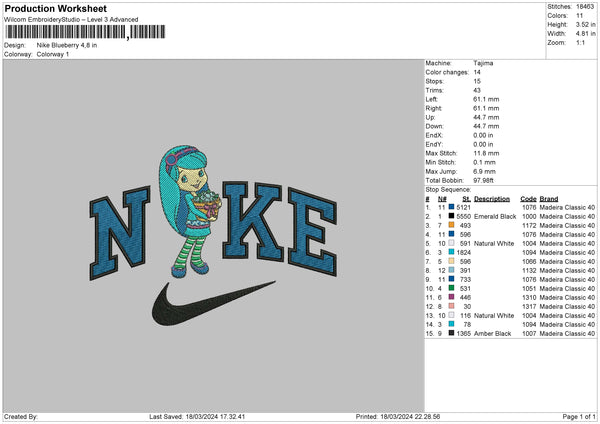This screenshot has height=424, width=600.
Task: Click the Last Saved timestamp 18/03/2024 17.32.41
Action: [x=215, y=416]
